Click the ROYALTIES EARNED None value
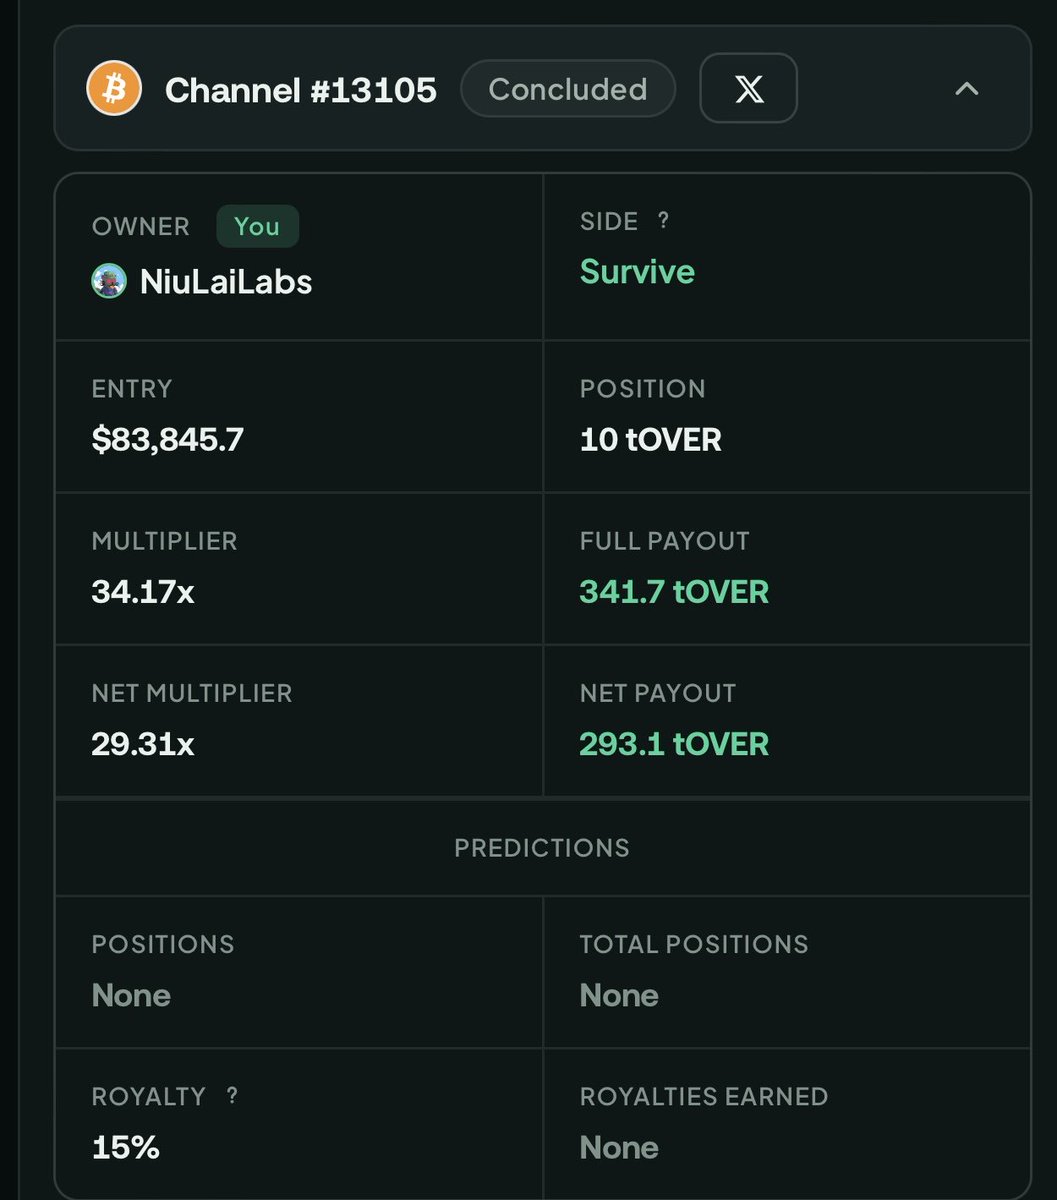Screen dimensions: 1057x1200 (x=619, y=1147)
